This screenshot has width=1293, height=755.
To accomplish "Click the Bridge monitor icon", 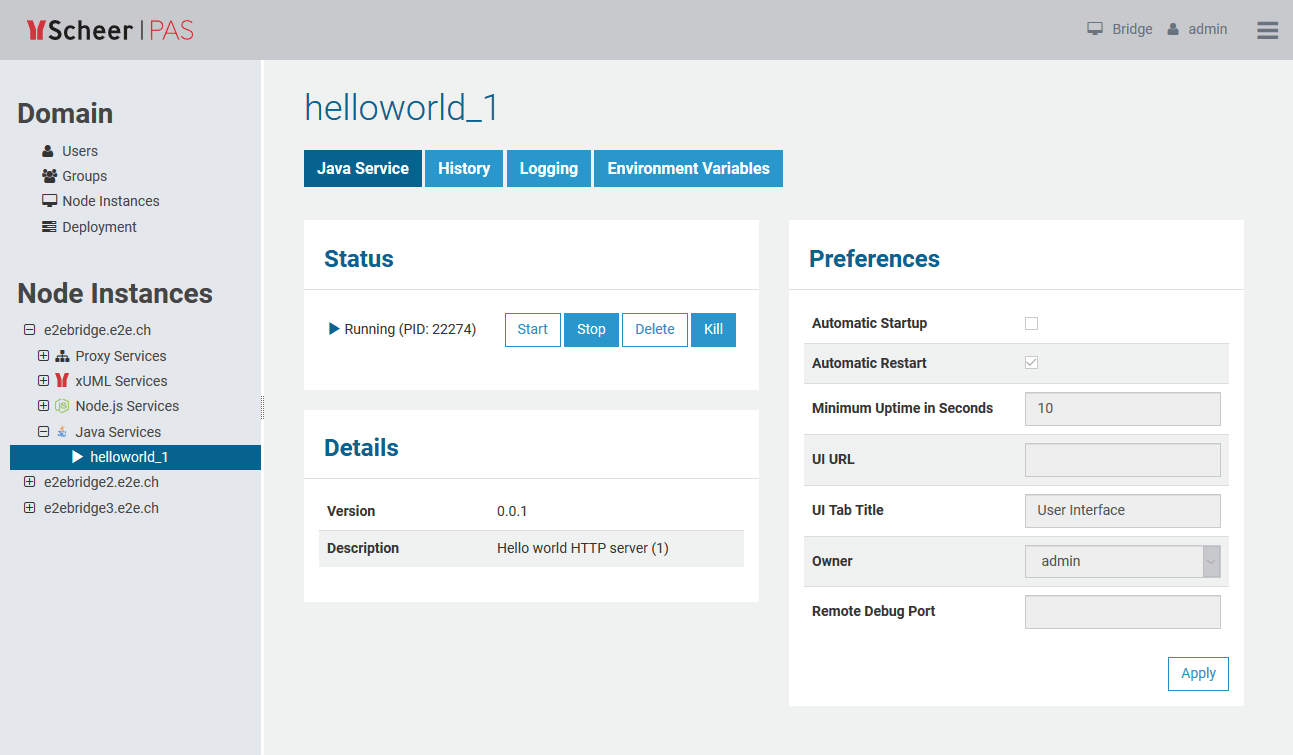I will (1095, 29).
